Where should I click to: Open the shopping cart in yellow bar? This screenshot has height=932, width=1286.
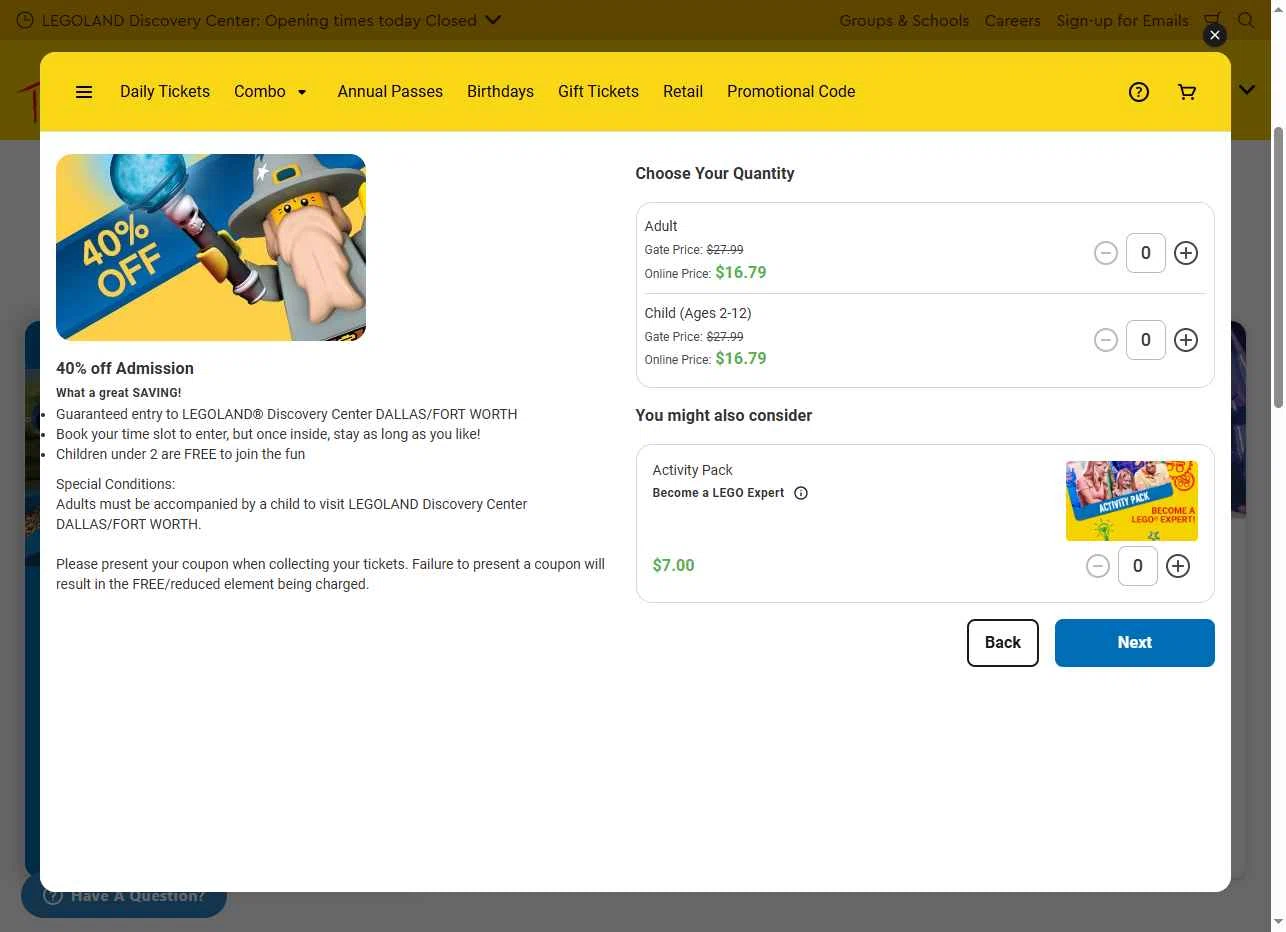point(1187,92)
